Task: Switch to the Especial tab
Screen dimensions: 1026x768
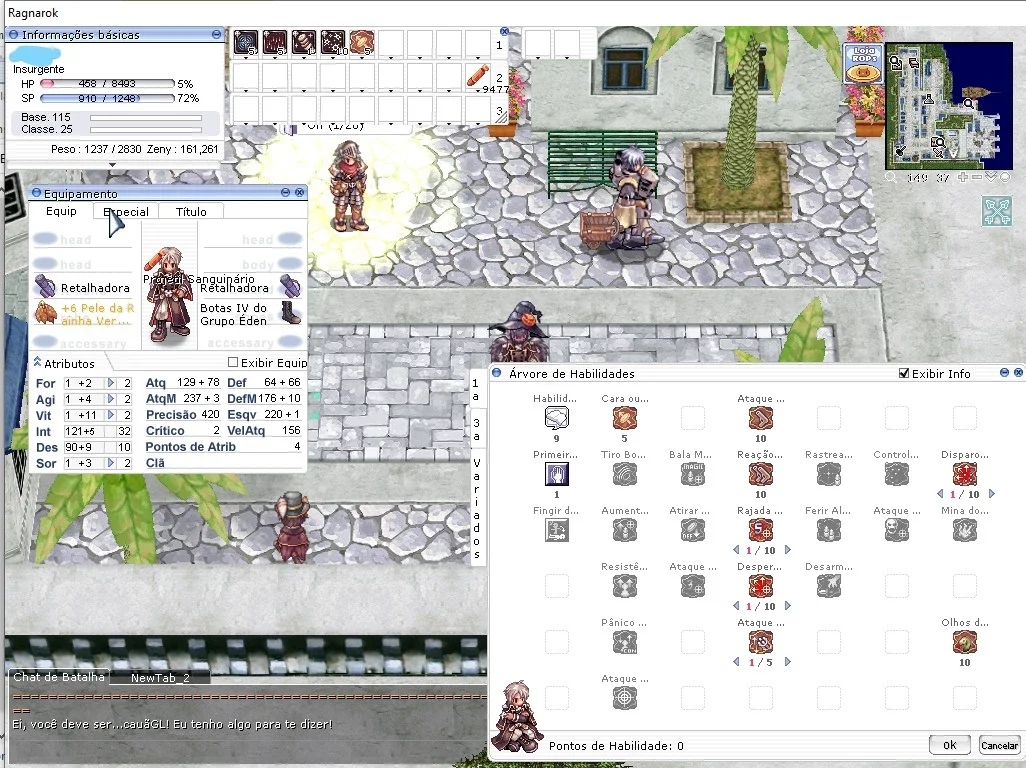Action: [x=126, y=211]
